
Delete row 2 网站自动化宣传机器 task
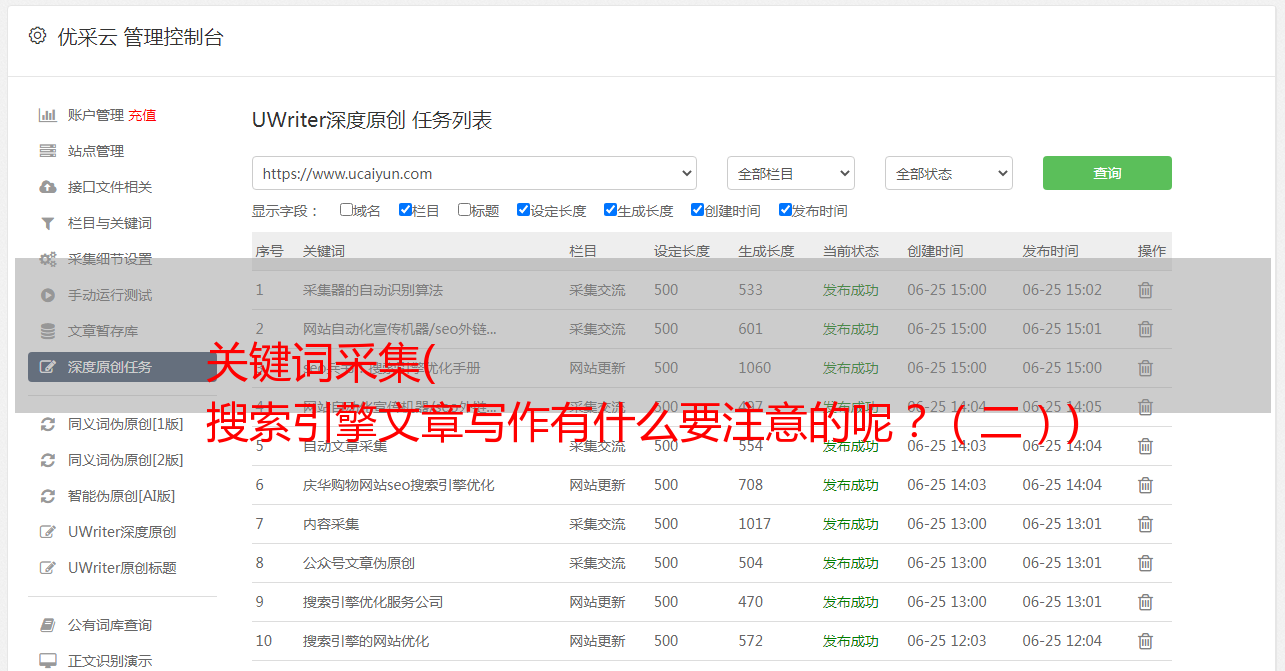pos(1146,329)
